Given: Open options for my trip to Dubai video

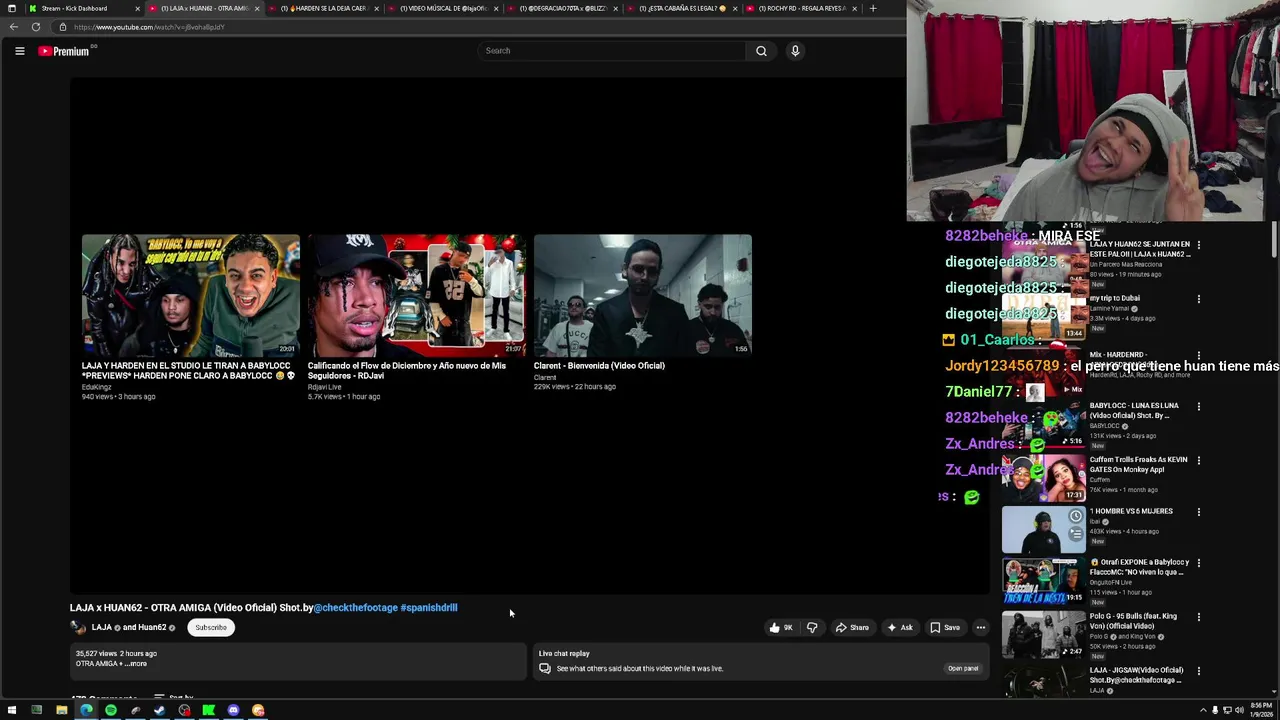Looking at the screenshot, I should (1199, 299).
